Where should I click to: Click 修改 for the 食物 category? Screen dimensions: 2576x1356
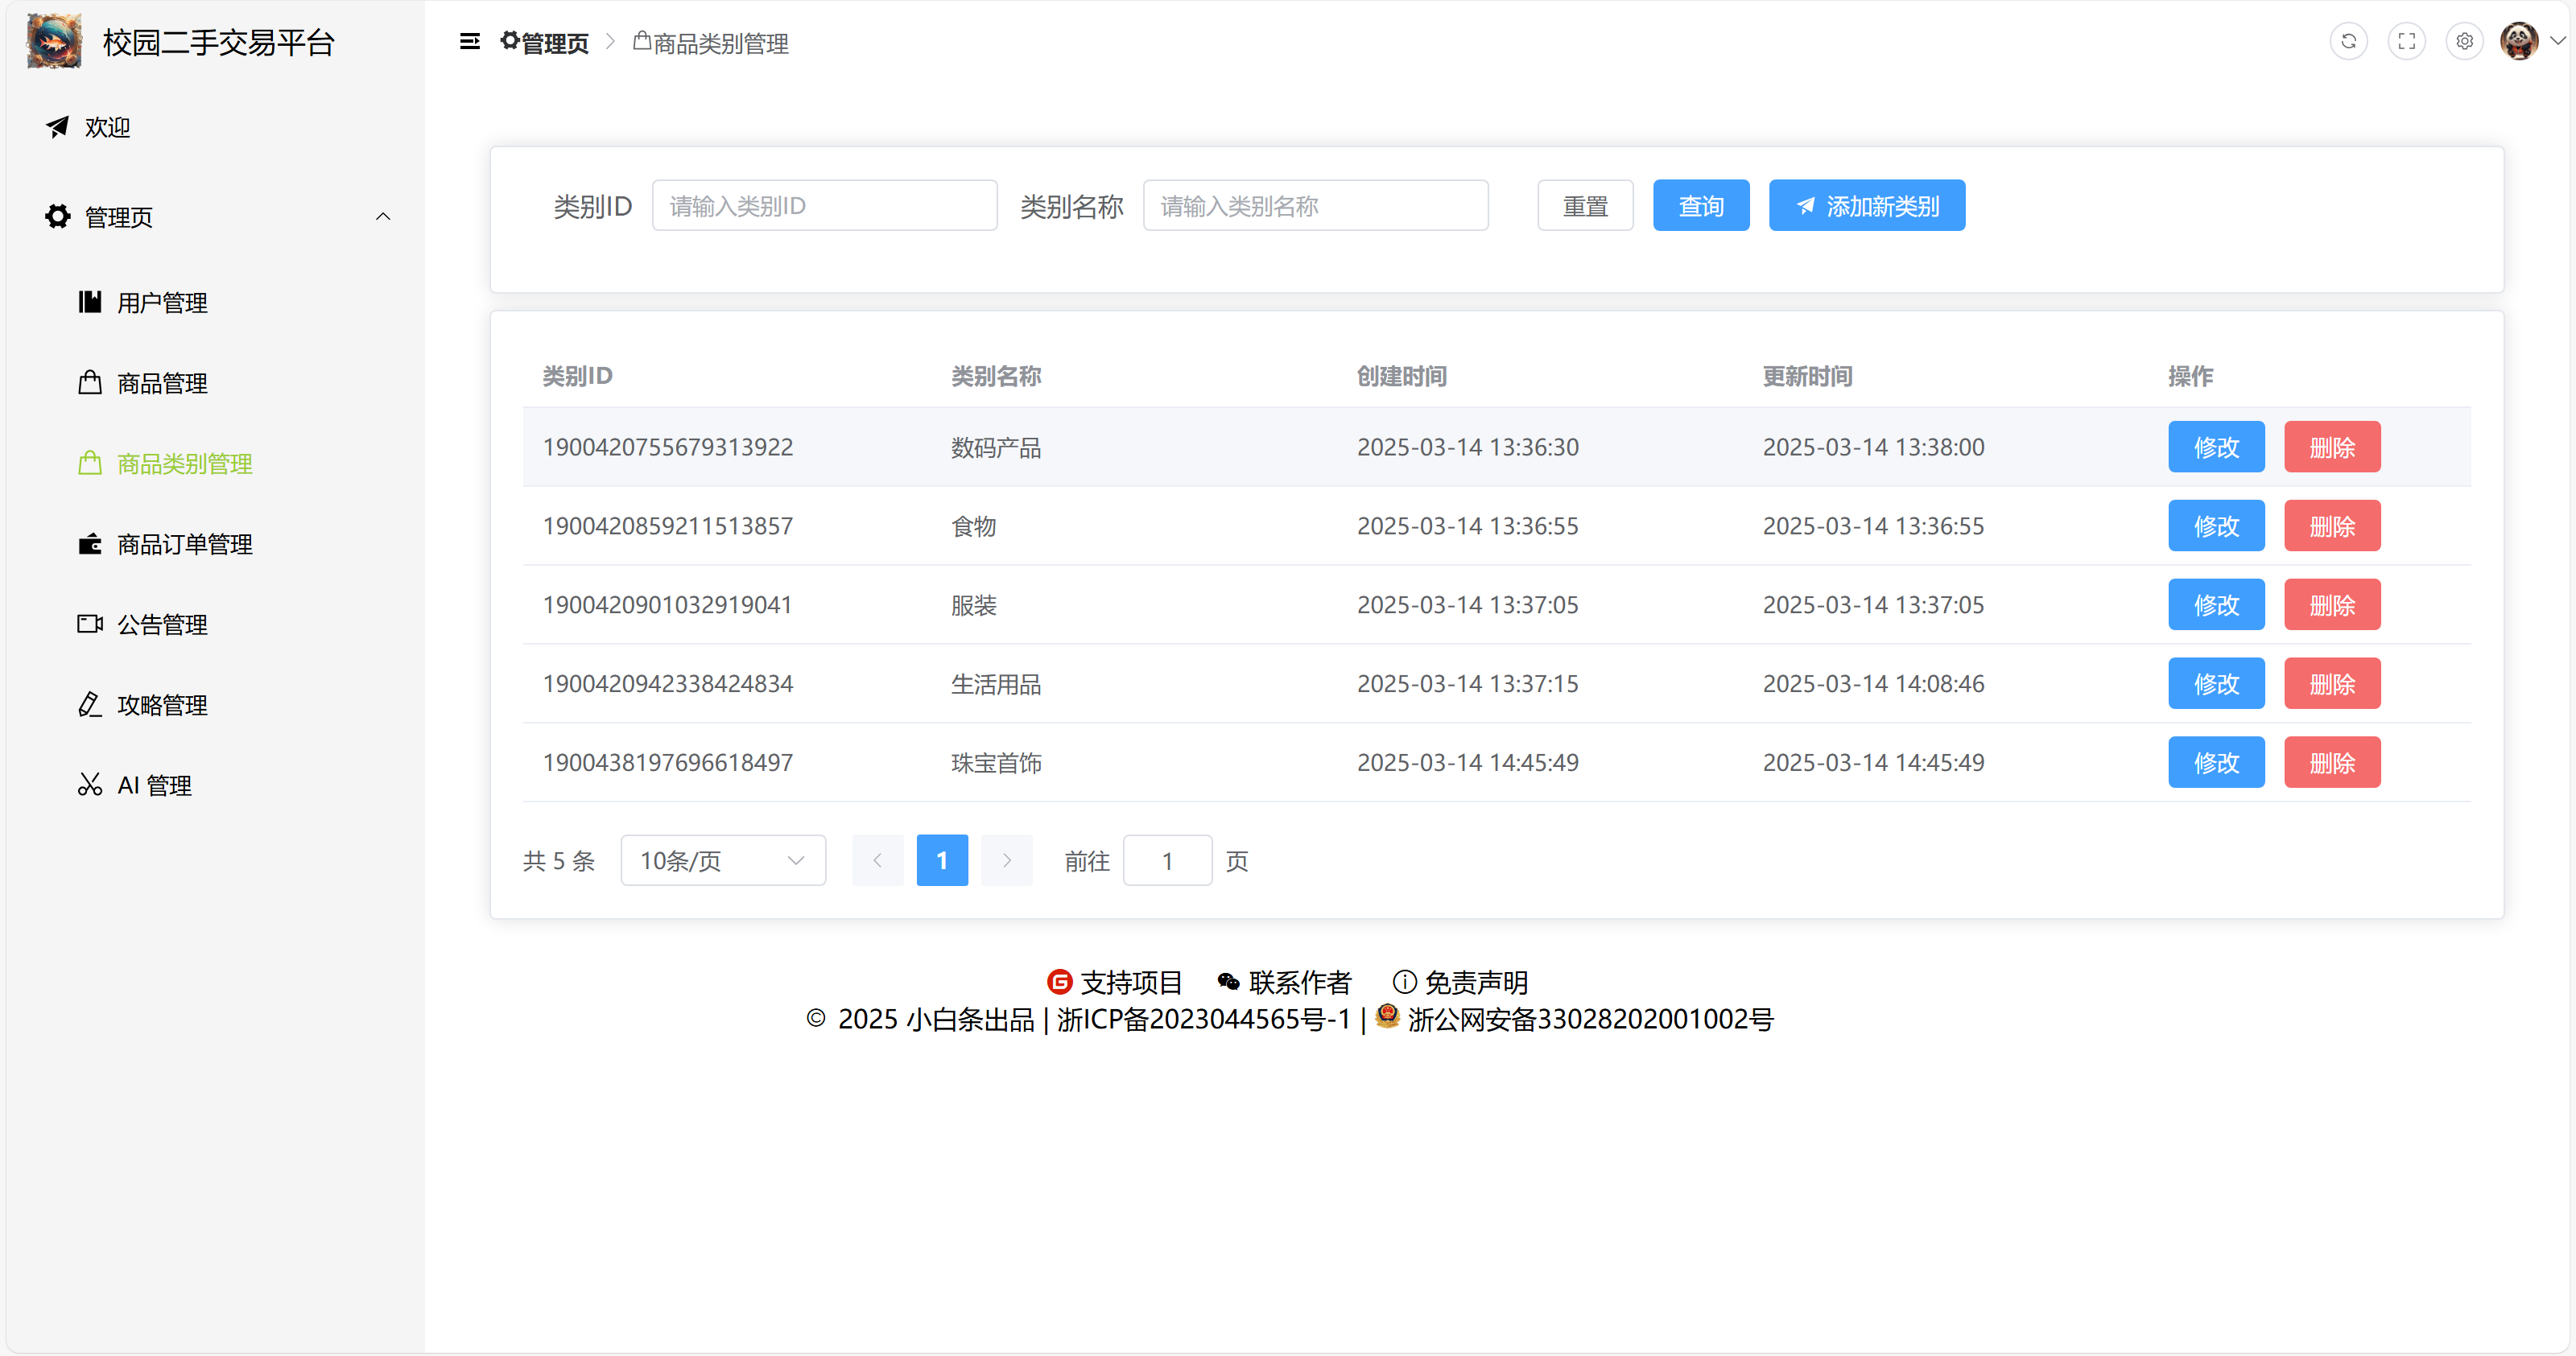click(2215, 526)
